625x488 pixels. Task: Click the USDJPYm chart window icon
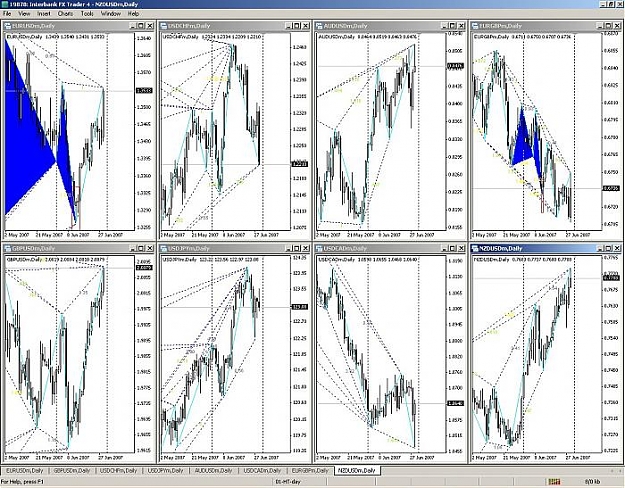(x=163, y=248)
